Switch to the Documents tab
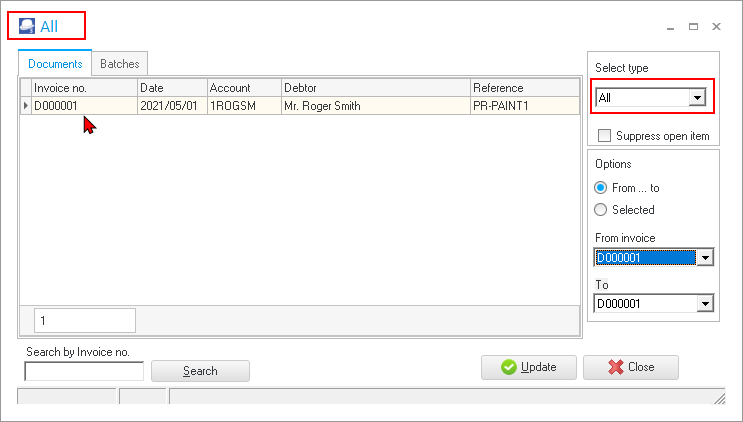This screenshot has width=743, height=422. point(55,64)
